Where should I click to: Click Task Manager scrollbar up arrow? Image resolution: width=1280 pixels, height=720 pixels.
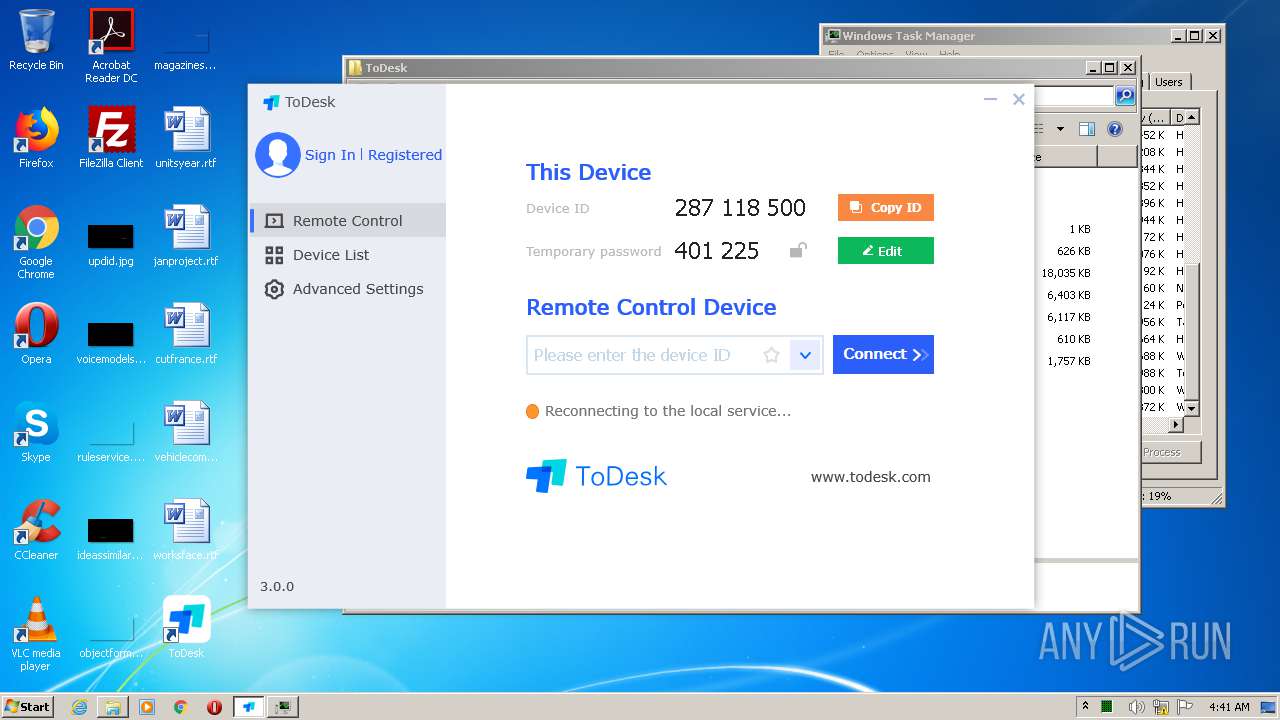coord(1192,118)
